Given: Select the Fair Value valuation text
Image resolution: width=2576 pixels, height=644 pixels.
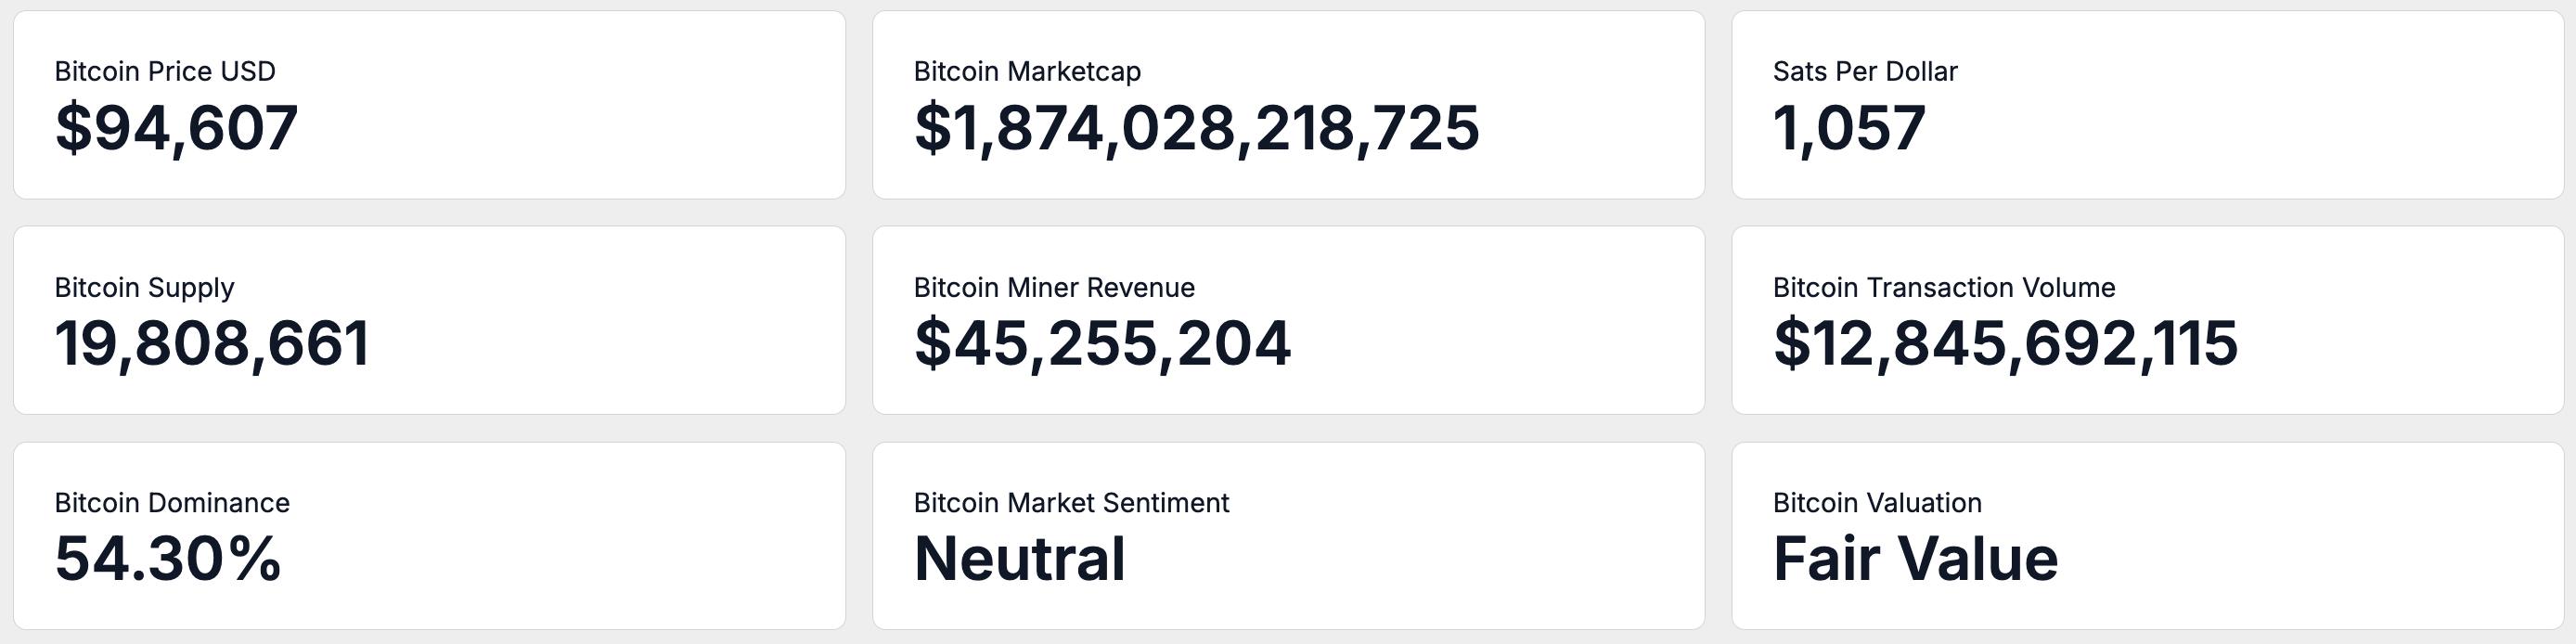Looking at the screenshot, I should tap(1915, 559).
